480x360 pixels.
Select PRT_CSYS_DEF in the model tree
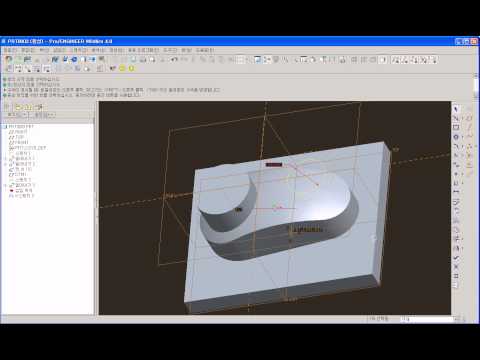pos(28,148)
